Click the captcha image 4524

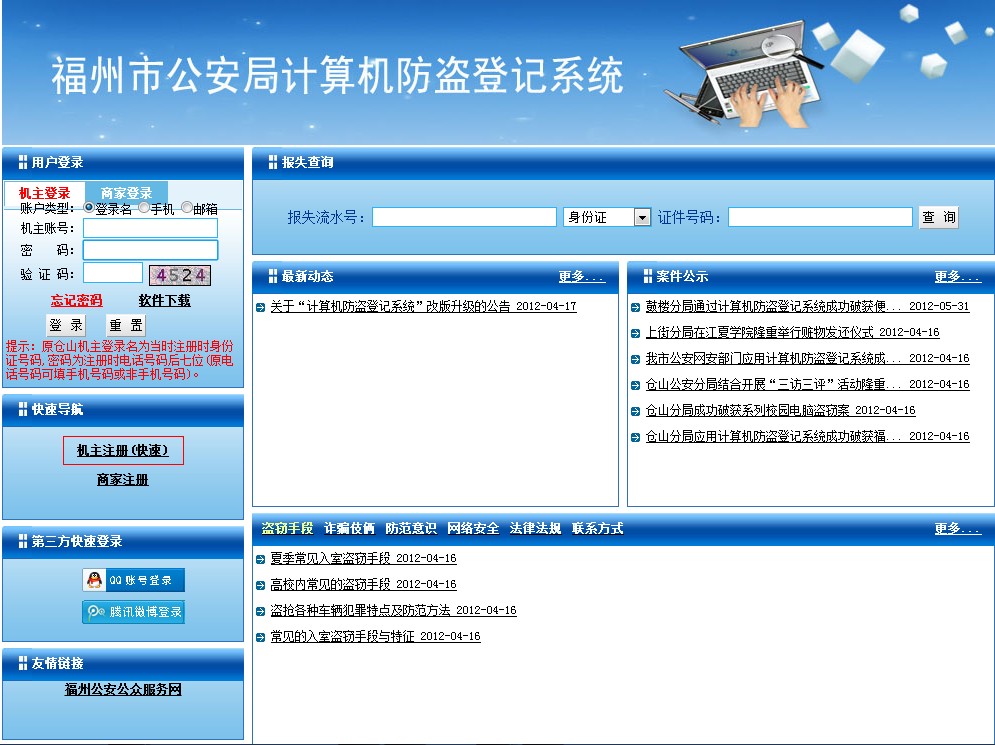[180, 275]
